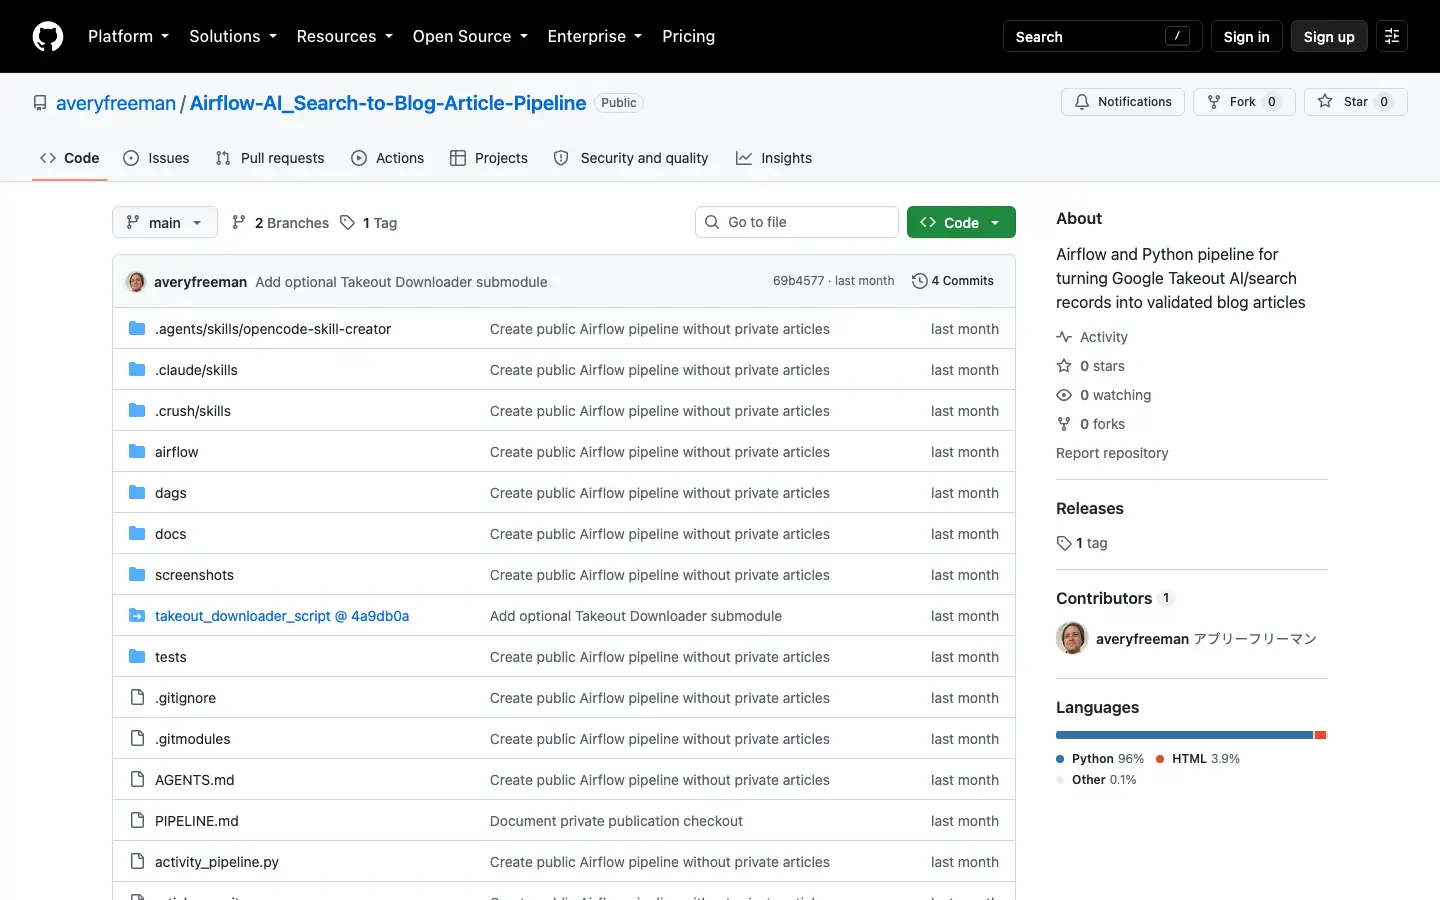Open the Security and quality tab
Image resolution: width=1440 pixels, height=900 pixels.
(x=631, y=158)
